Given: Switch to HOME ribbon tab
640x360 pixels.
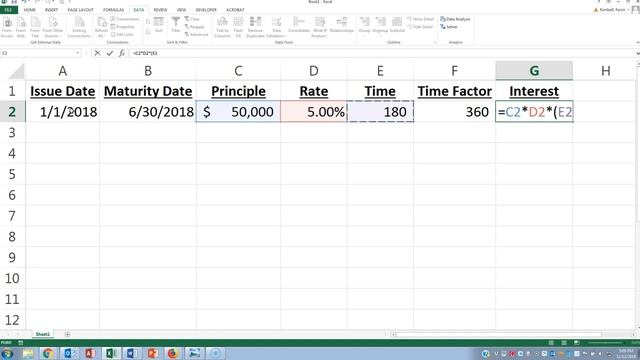Looking at the screenshot, I should point(30,10).
